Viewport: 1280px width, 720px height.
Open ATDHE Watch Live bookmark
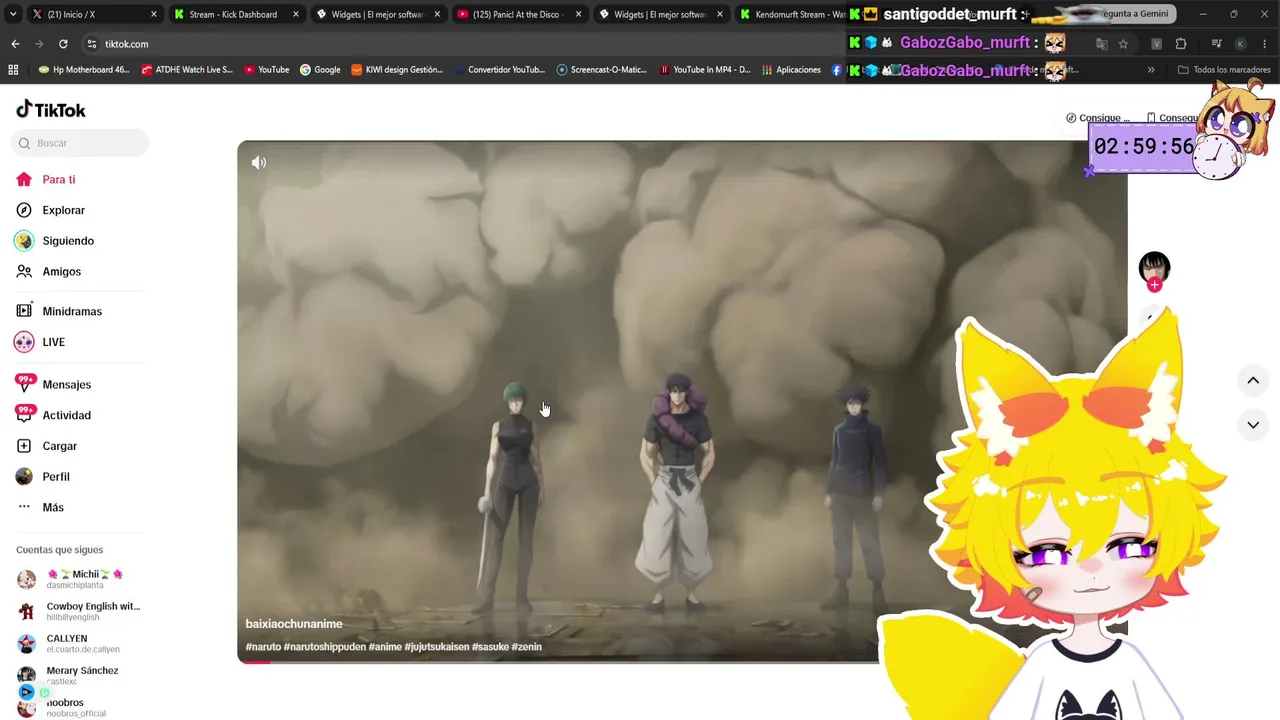[187, 70]
